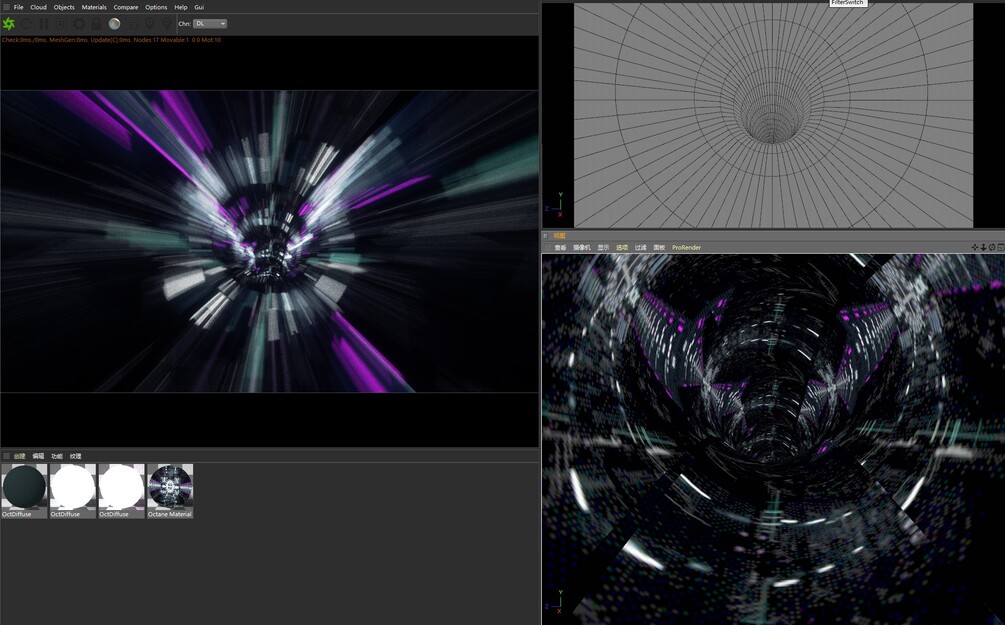Open the 查看 viewport menu
Viewport: 1005px width, 625px height.
coord(561,247)
